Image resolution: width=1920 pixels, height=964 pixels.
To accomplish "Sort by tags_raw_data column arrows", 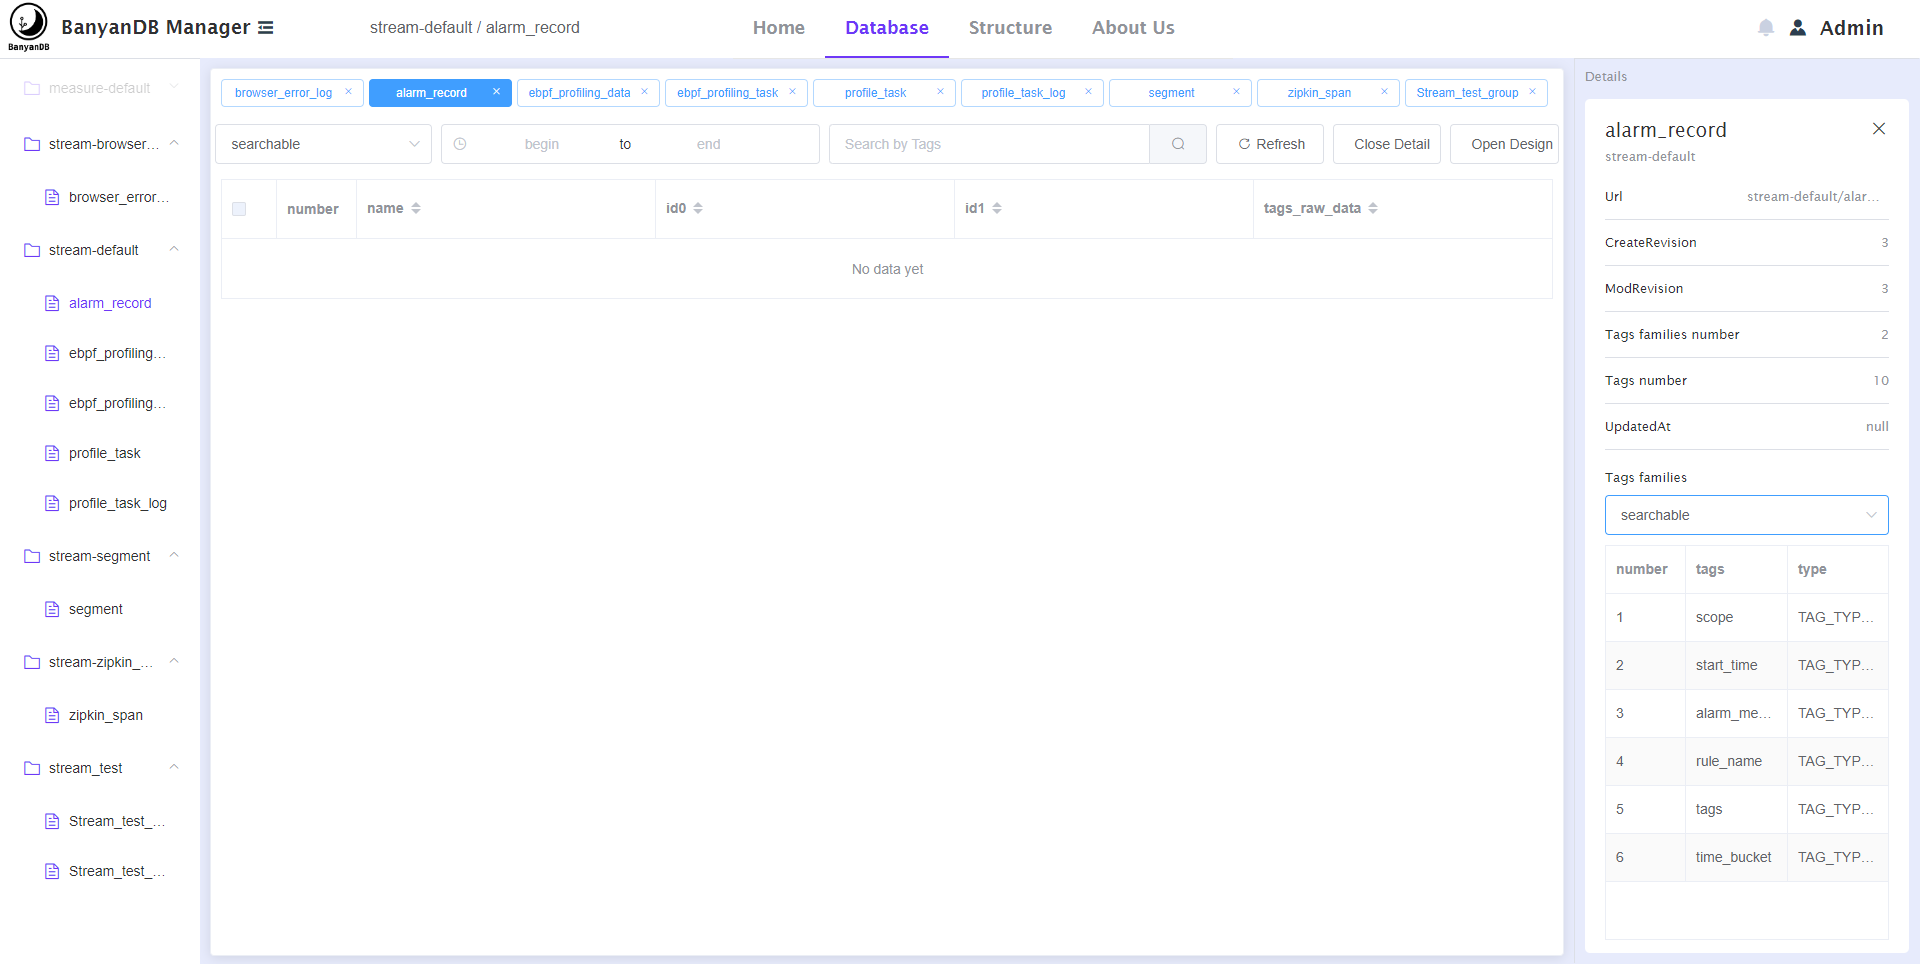I will click(1373, 208).
